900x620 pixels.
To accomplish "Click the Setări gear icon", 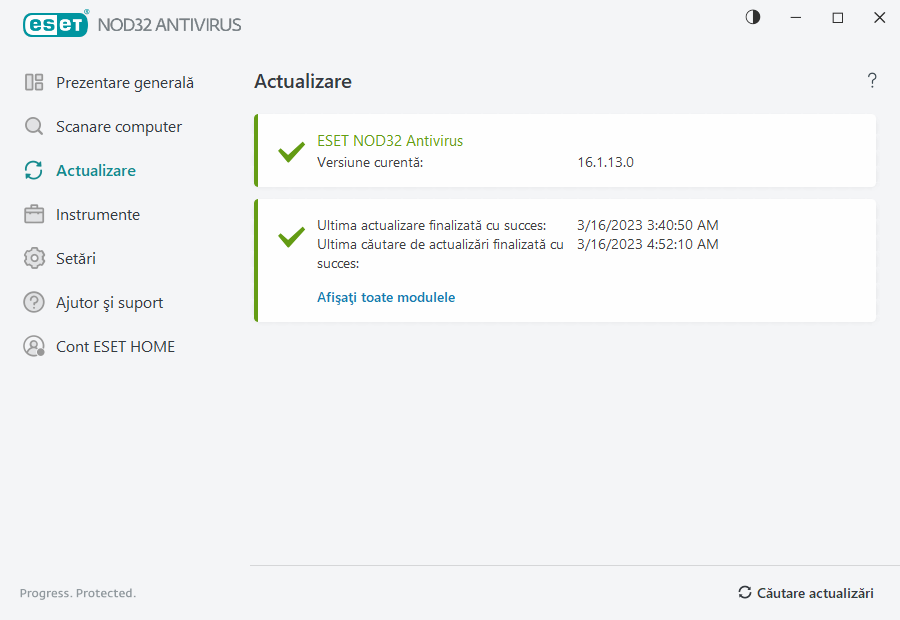I will pos(34,259).
